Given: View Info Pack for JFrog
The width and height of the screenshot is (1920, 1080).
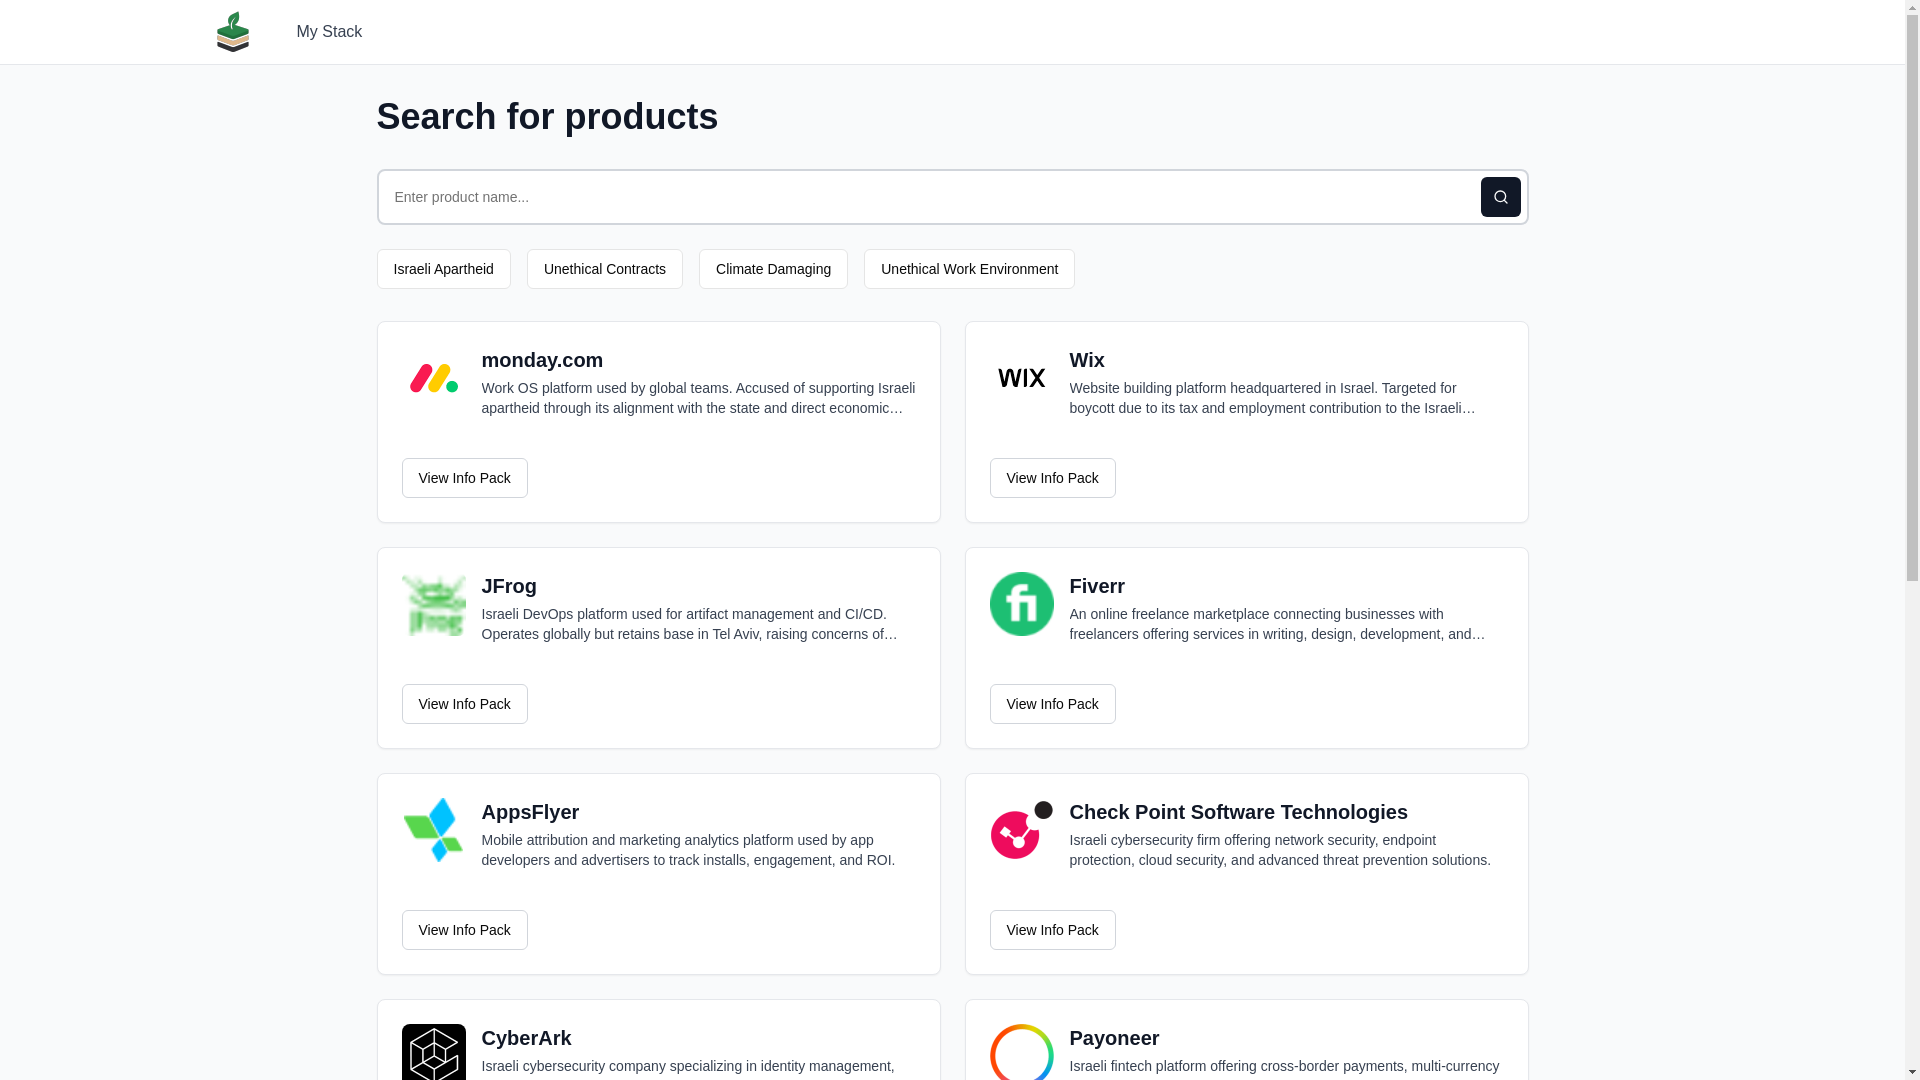Looking at the screenshot, I should (x=465, y=704).
